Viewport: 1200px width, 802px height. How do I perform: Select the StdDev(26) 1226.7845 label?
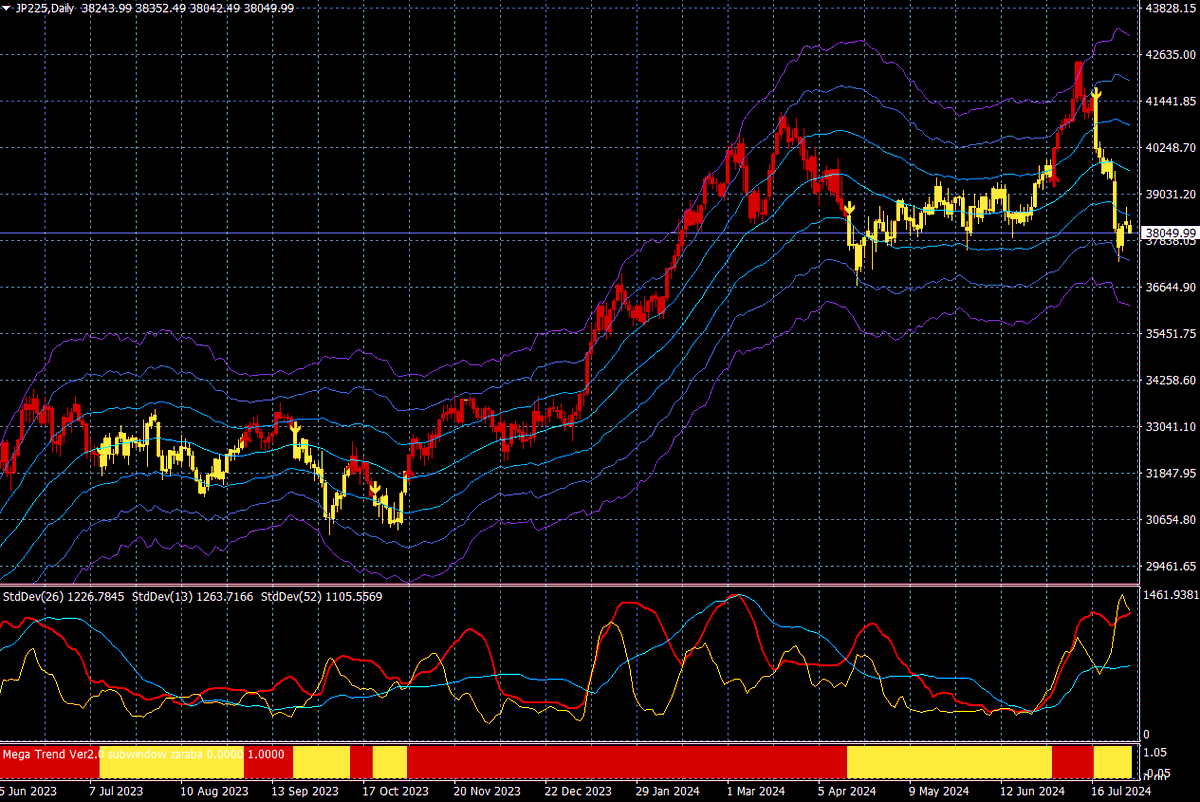pos(64,596)
